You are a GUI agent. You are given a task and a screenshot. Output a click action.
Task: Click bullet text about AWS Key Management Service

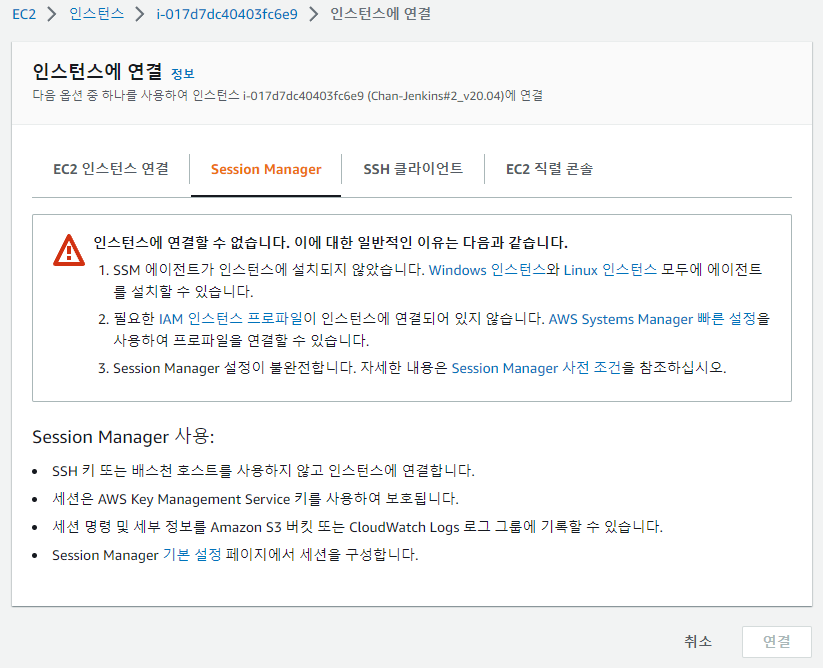point(255,499)
